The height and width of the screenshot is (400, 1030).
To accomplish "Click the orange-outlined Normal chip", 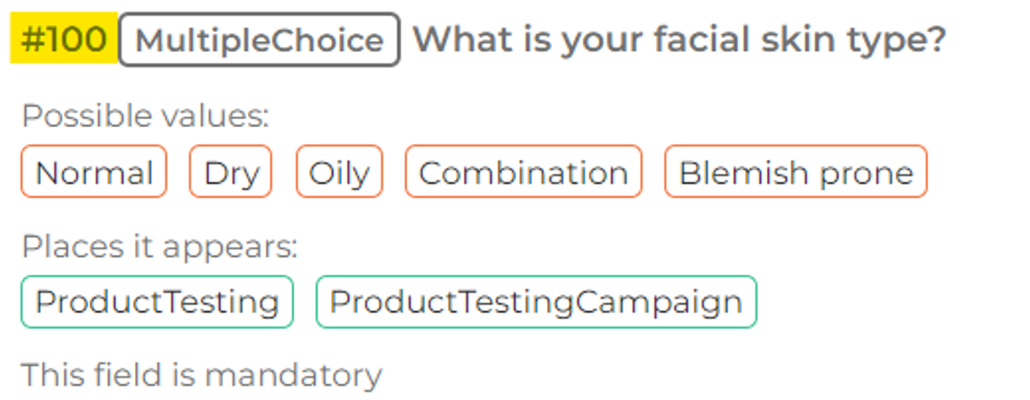I will coord(94,172).
